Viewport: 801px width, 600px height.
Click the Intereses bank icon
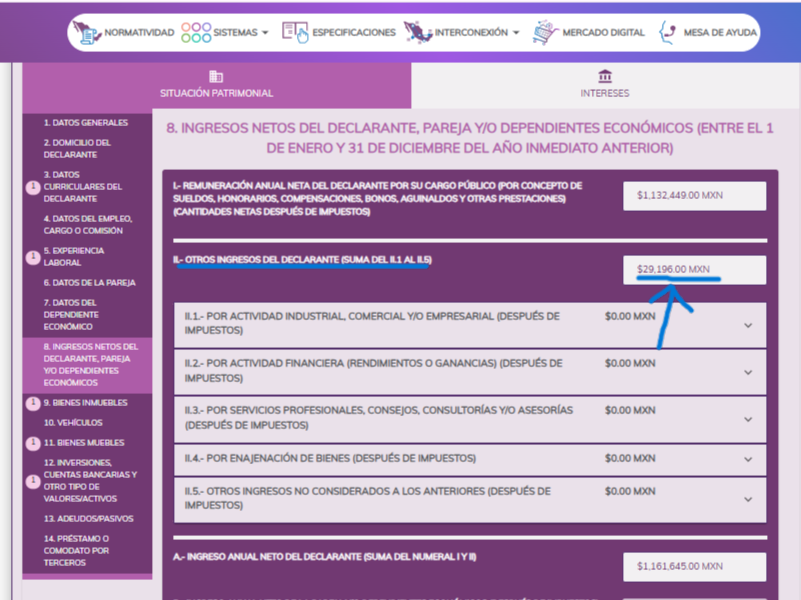605,77
